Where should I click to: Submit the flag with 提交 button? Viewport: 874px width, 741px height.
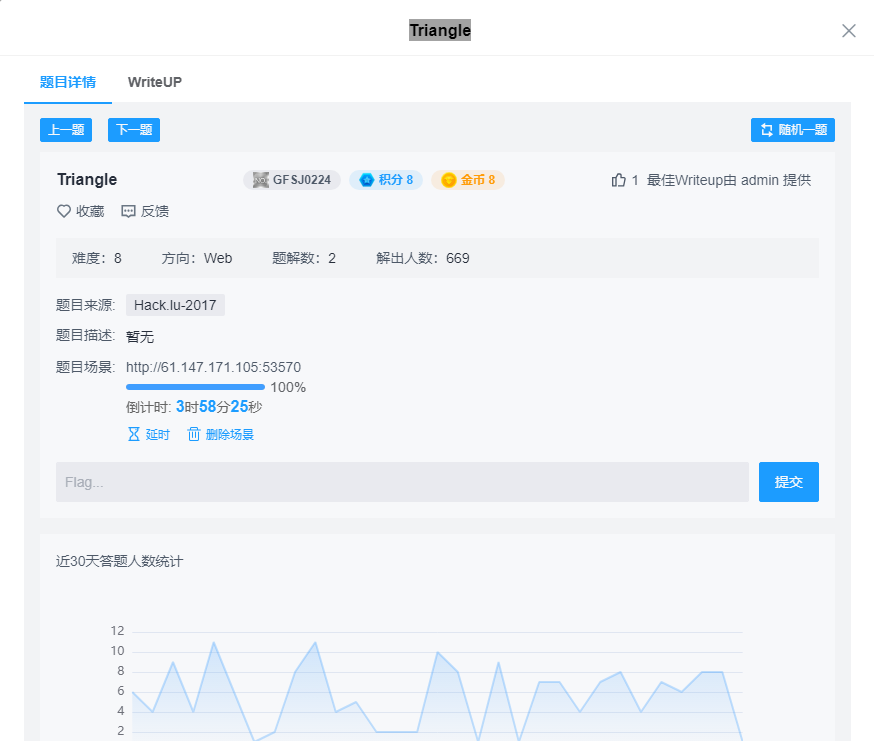(x=789, y=482)
